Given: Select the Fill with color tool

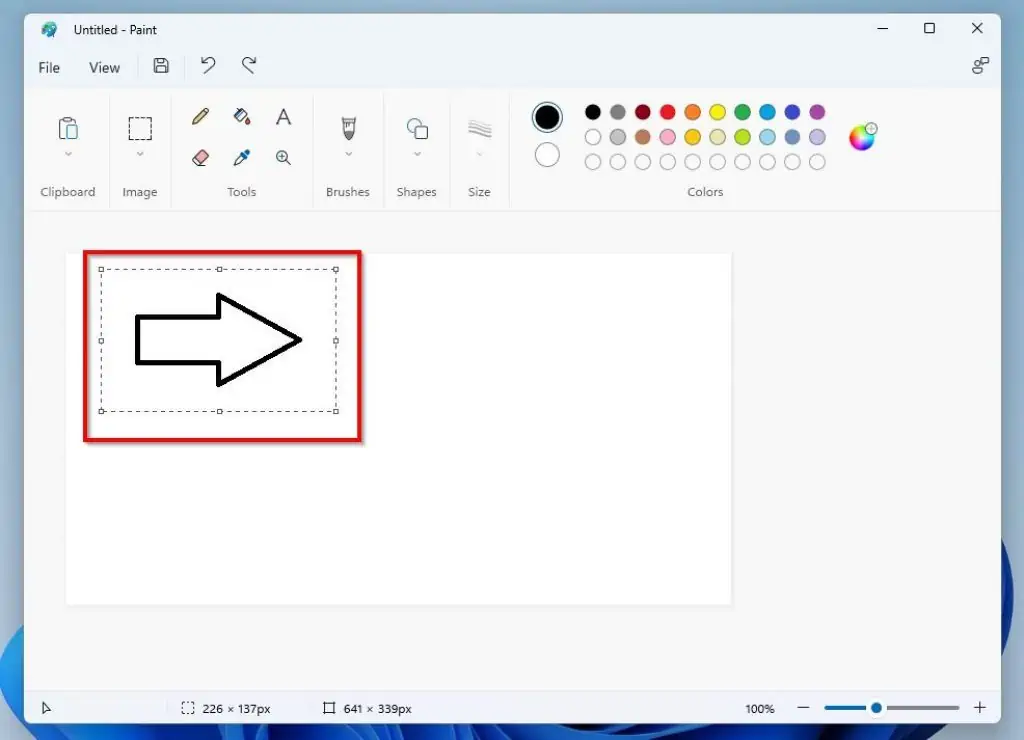Looking at the screenshot, I should [241, 117].
